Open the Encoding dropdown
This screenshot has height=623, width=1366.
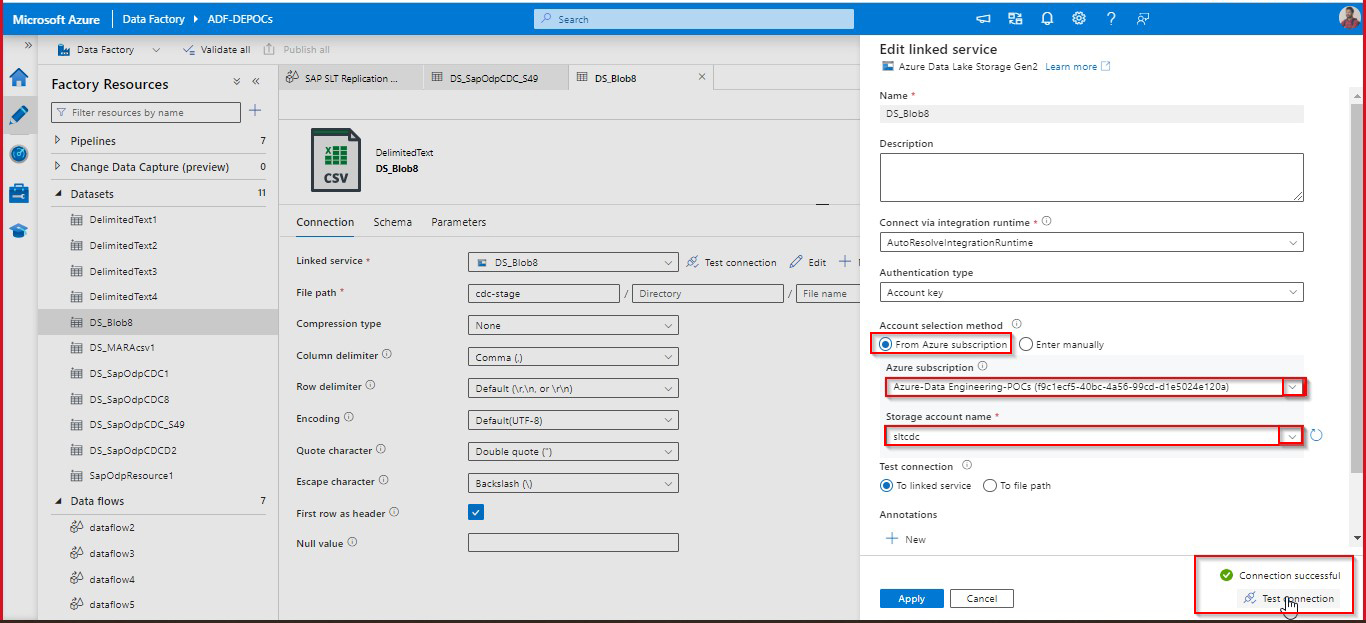click(573, 420)
